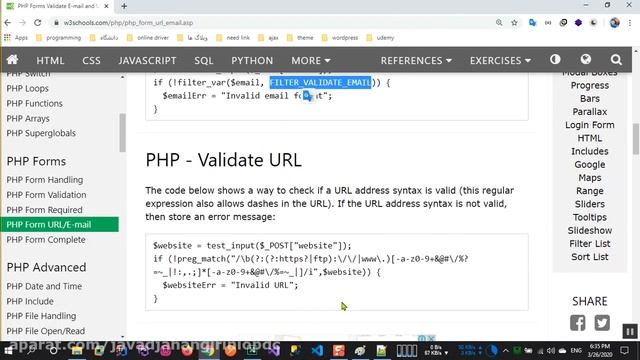Open Tooltips how-to link
The width and height of the screenshot is (640, 360).
[589, 217]
